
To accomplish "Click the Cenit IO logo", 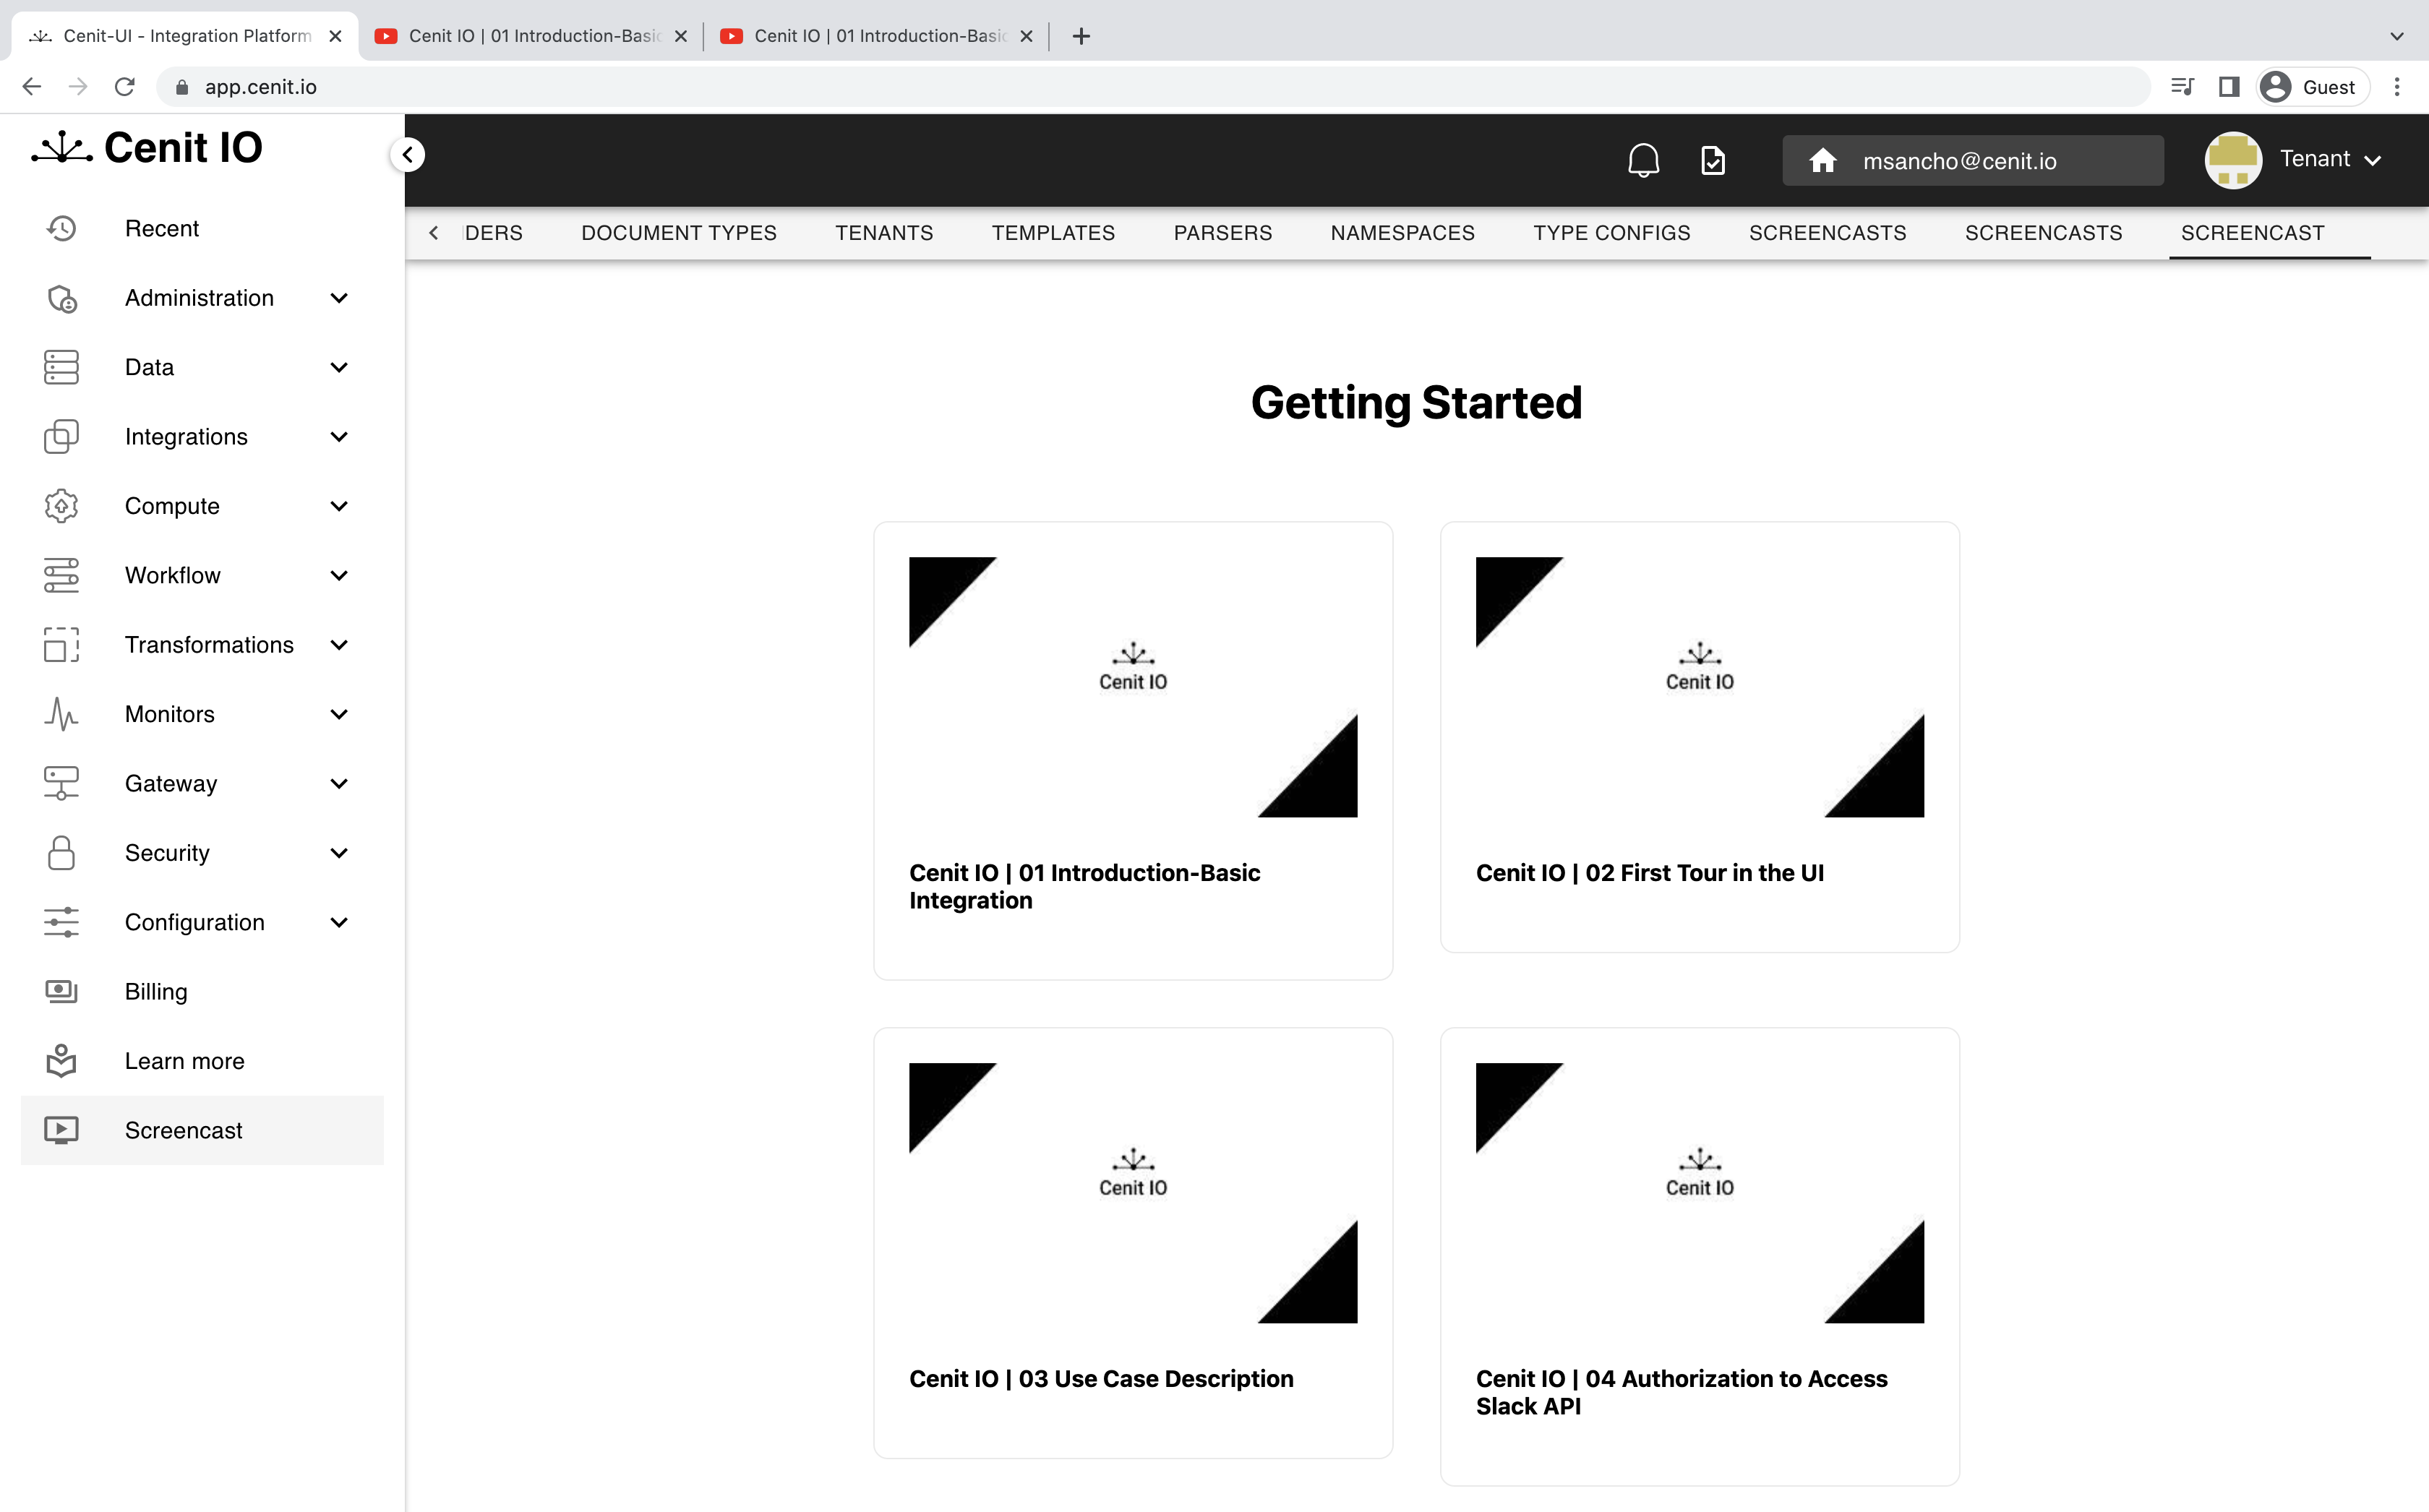I will (x=147, y=148).
